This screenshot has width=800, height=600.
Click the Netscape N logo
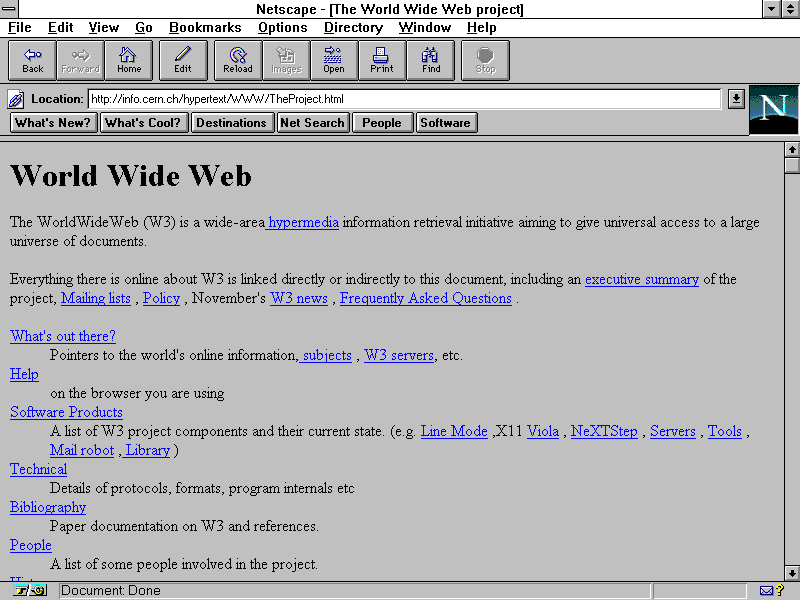coord(773,110)
